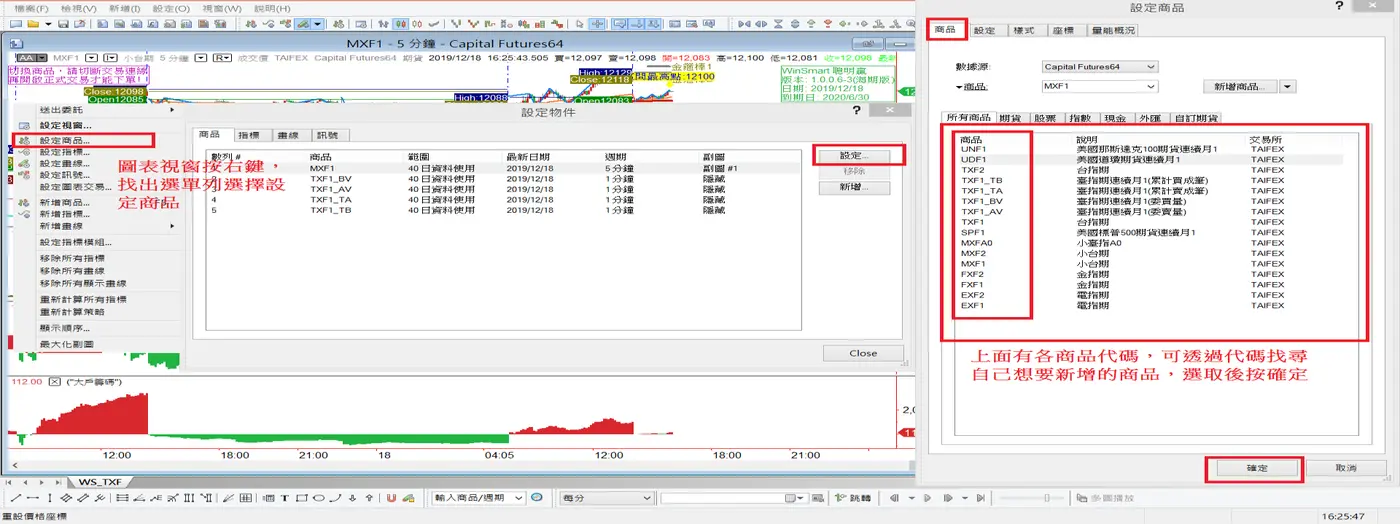The height and width of the screenshot is (524, 1400).
Task: Click the 設定... button in 設定物件 dialog
Action: click(850, 156)
